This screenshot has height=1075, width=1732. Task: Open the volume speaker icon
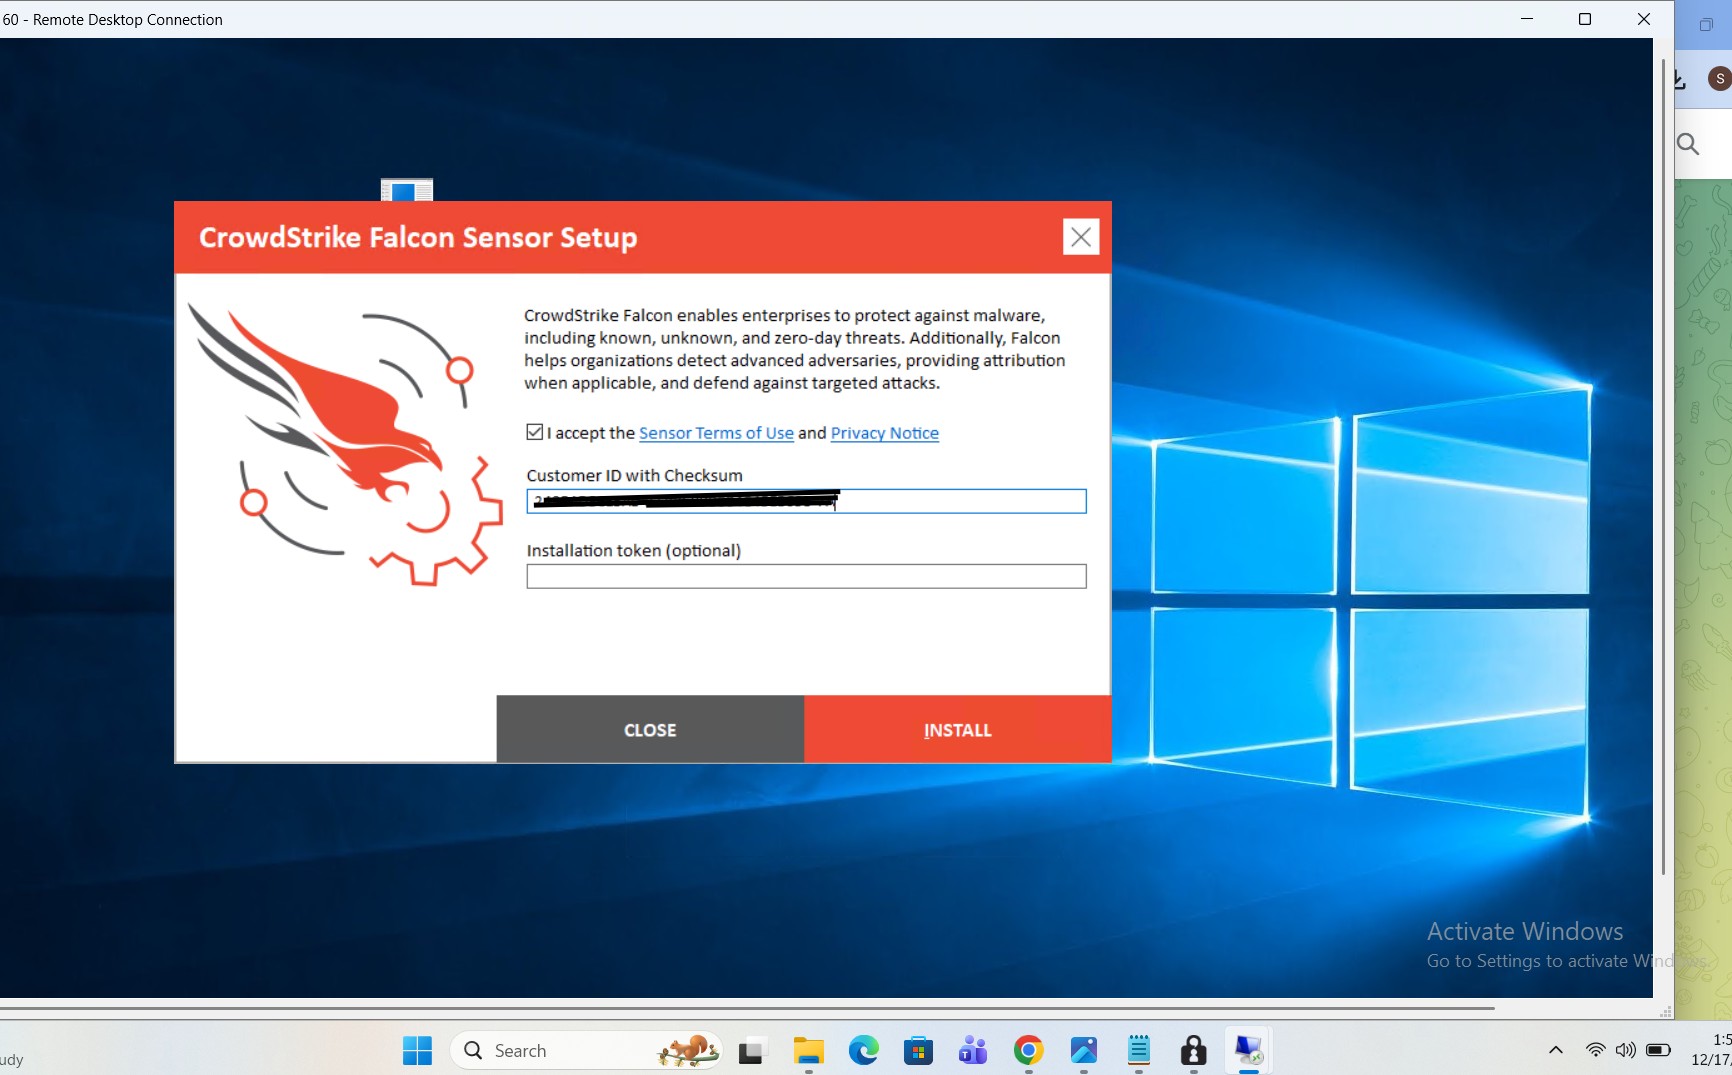tap(1626, 1050)
